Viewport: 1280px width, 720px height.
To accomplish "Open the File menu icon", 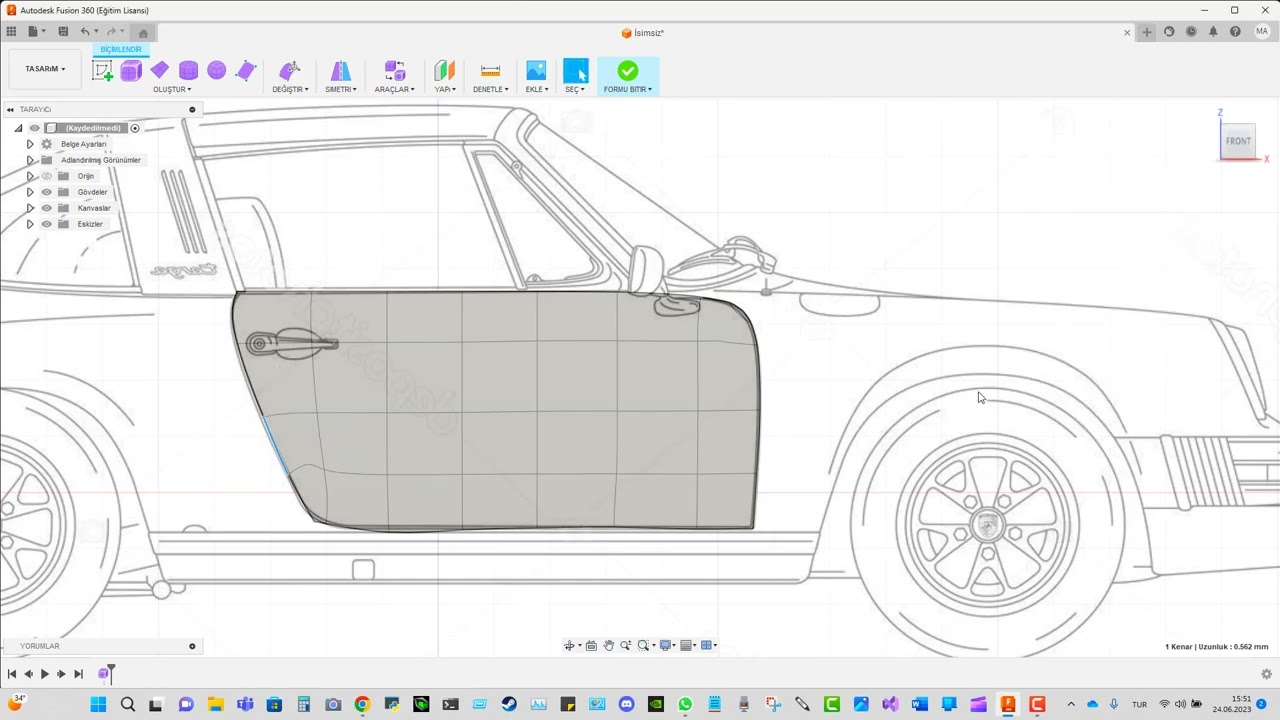I will coord(34,32).
